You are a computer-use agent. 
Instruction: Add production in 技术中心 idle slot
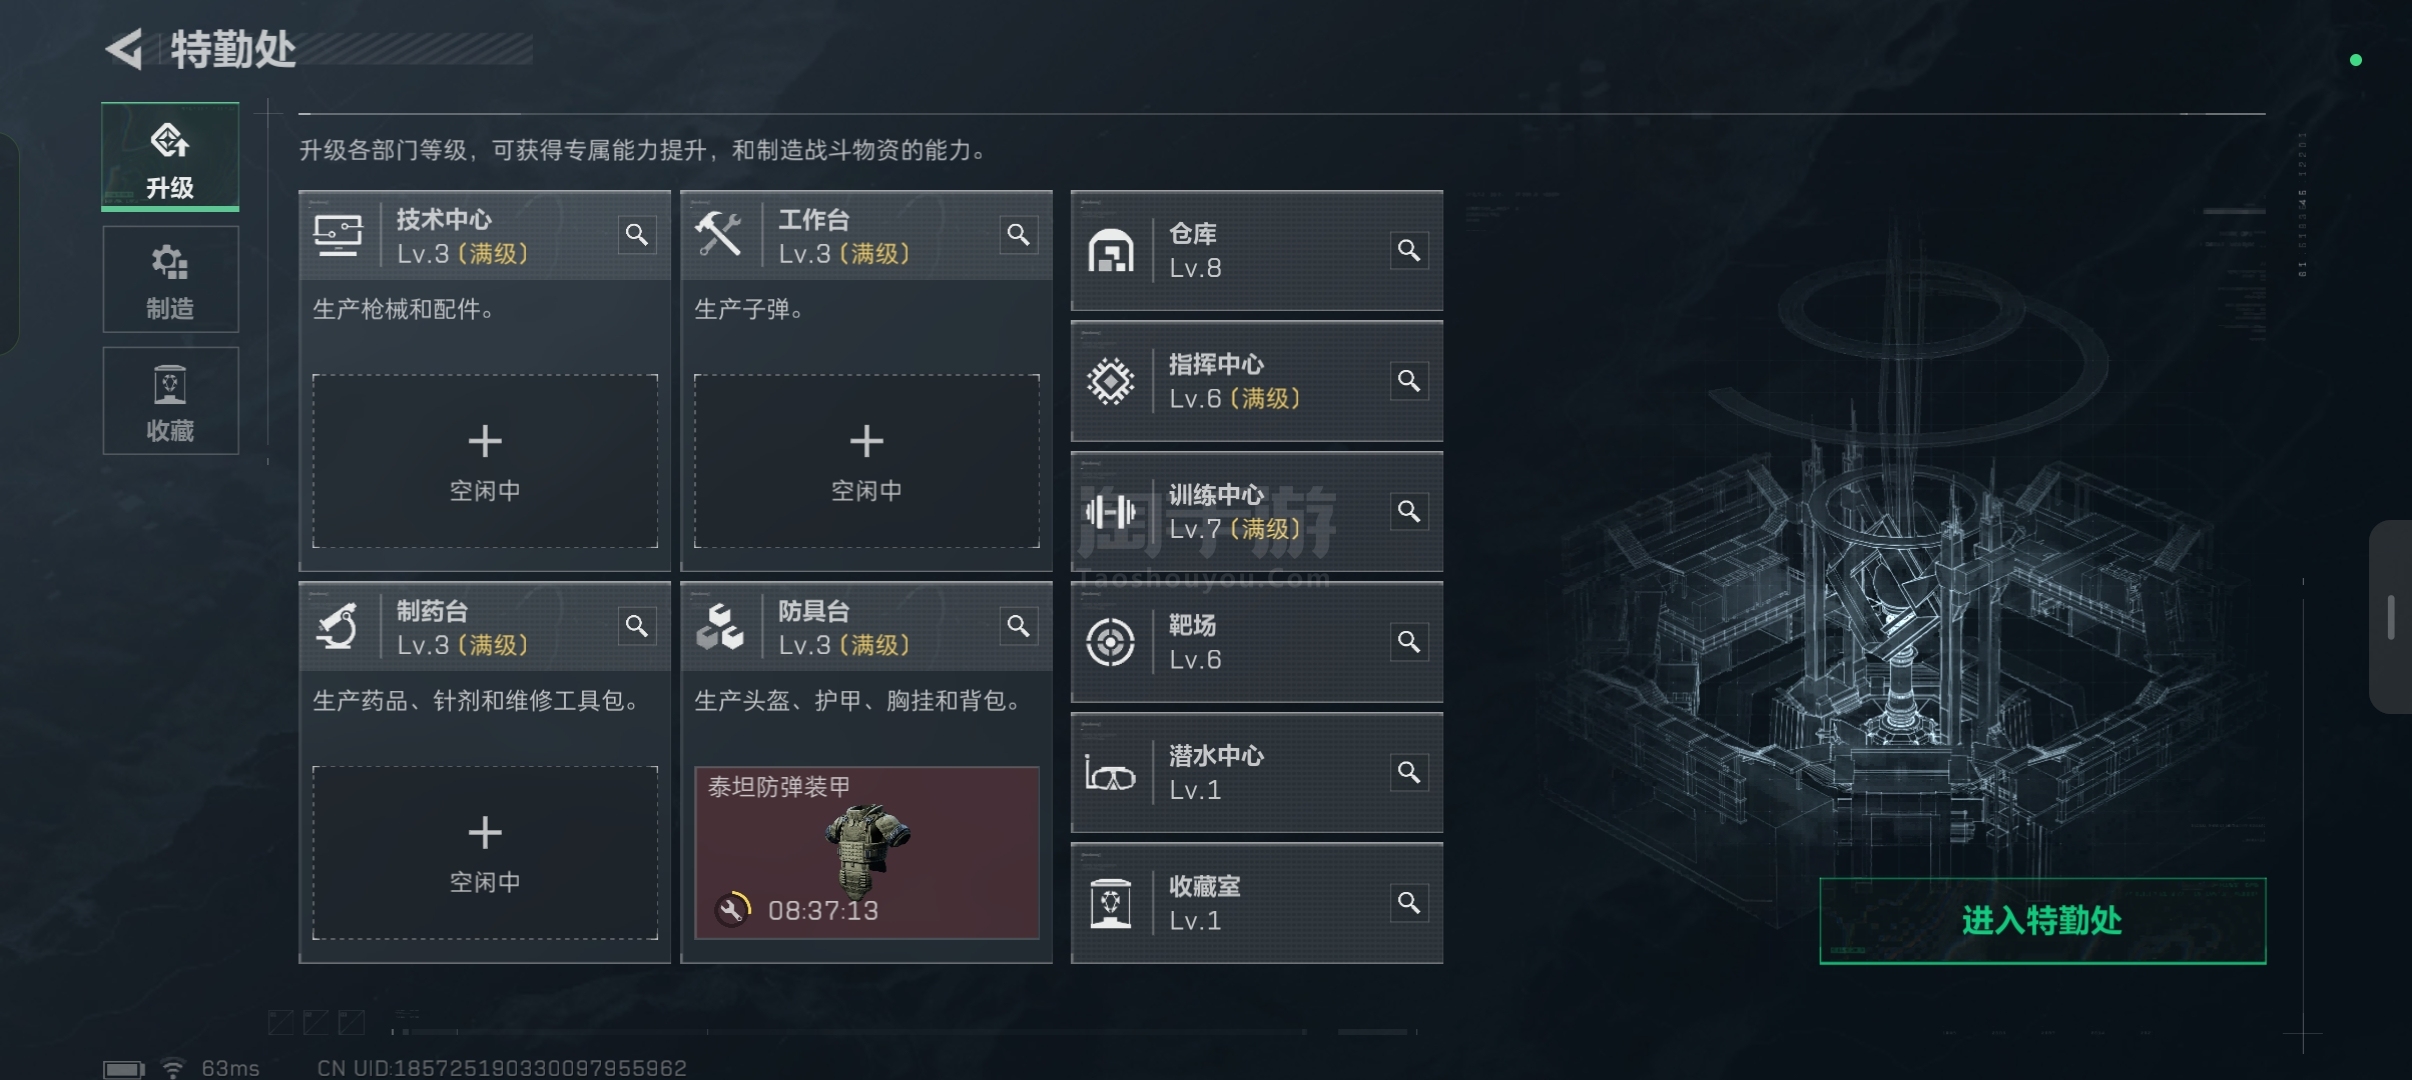[485, 461]
